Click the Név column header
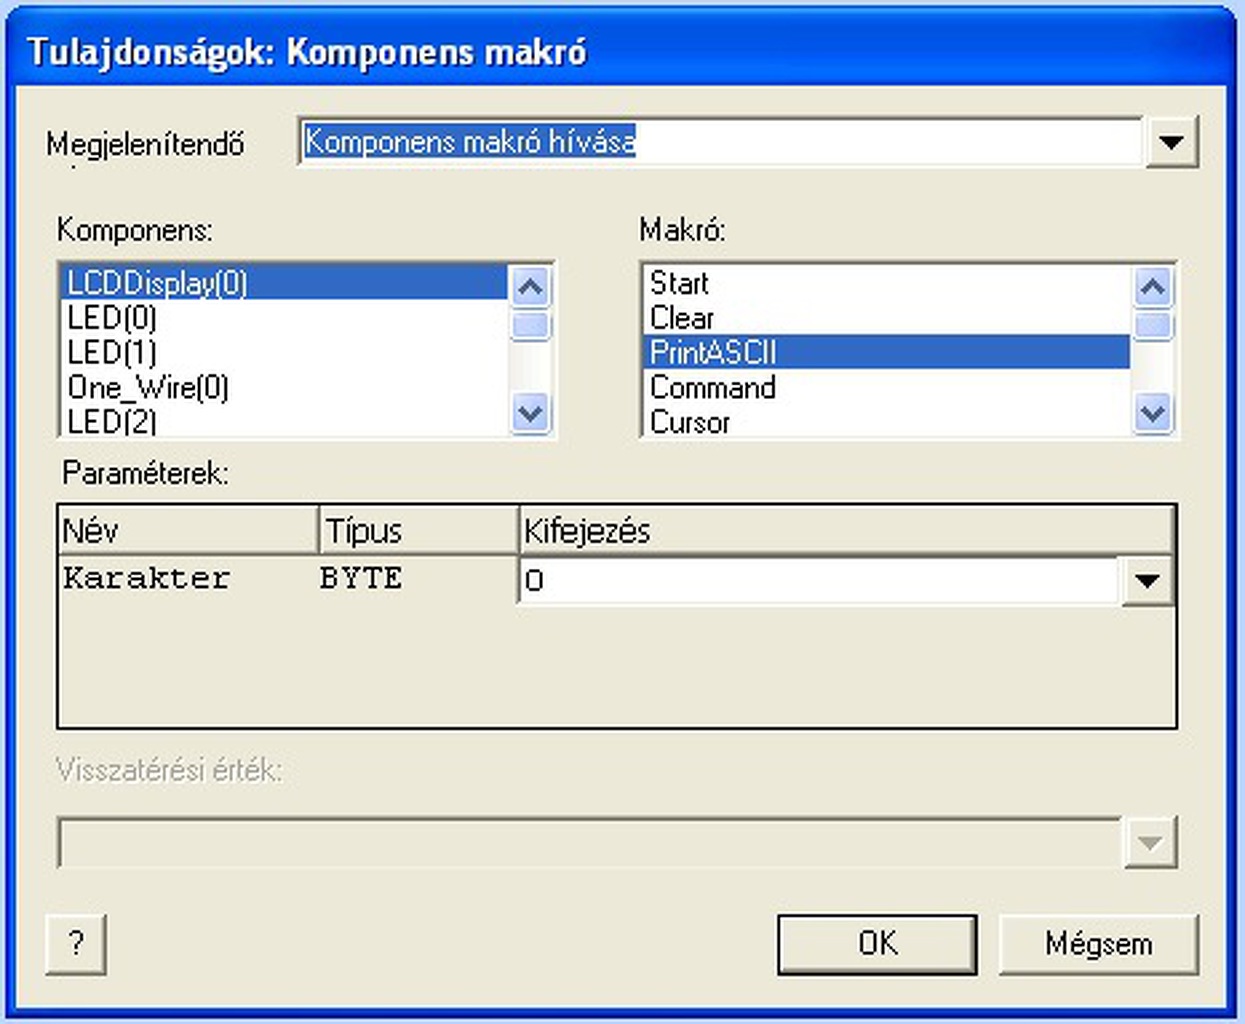This screenshot has height=1024, width=1245. (x=188, y=530)
